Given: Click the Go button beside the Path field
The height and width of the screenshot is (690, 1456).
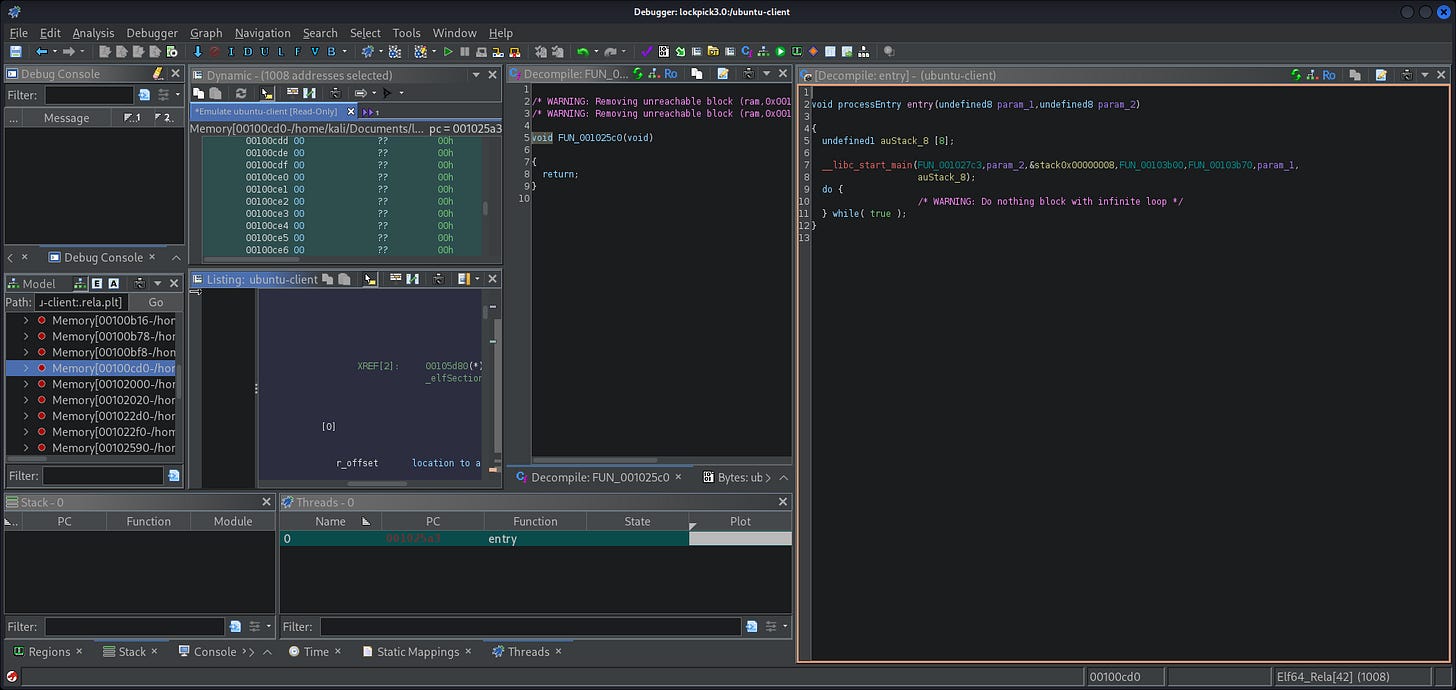Looking at the screenshot, I should [156, 302].
